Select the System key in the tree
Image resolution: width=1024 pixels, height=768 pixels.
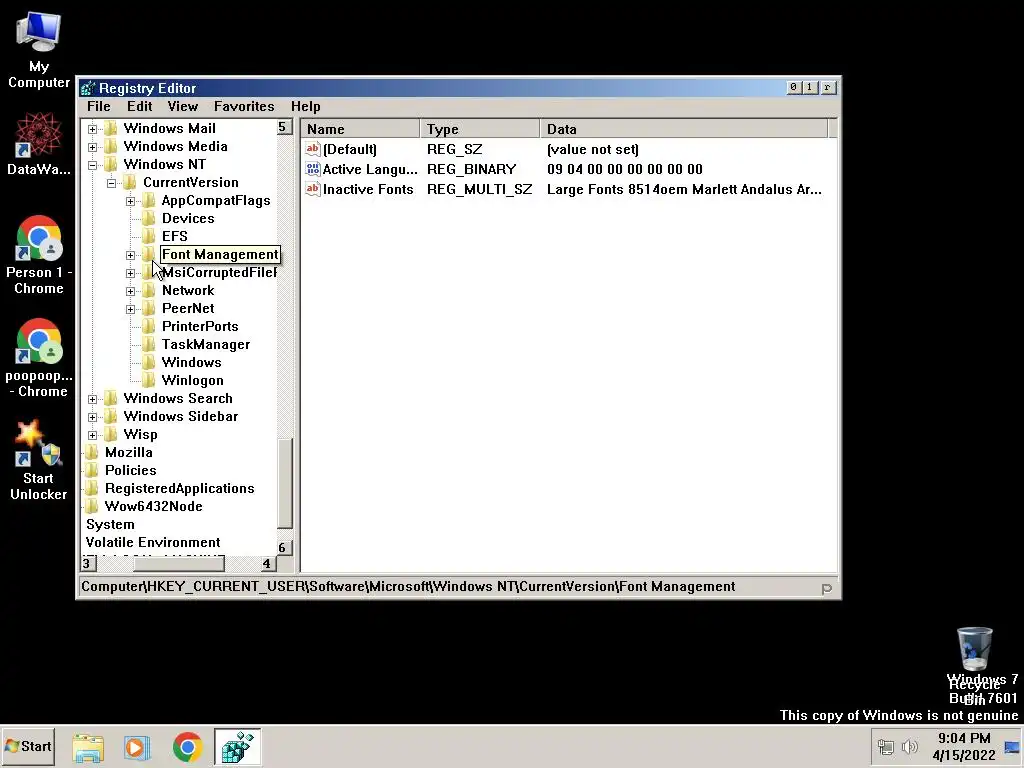(x=110, y=524)
